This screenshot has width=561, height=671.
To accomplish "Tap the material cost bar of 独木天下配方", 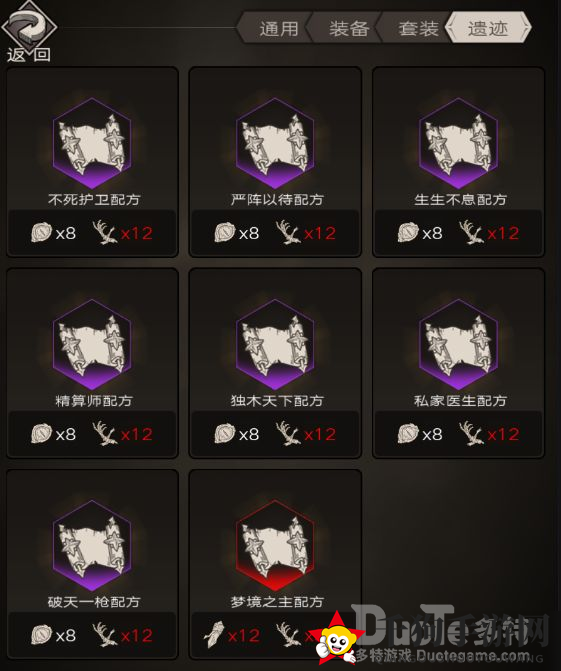I will 275,434.
